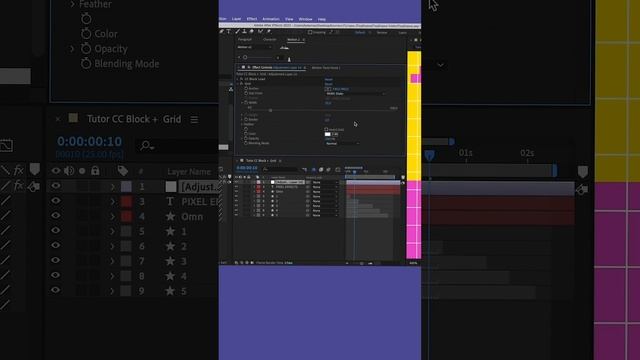
Task: Click the 02s mark on timeline ruler
Action: 527,153
